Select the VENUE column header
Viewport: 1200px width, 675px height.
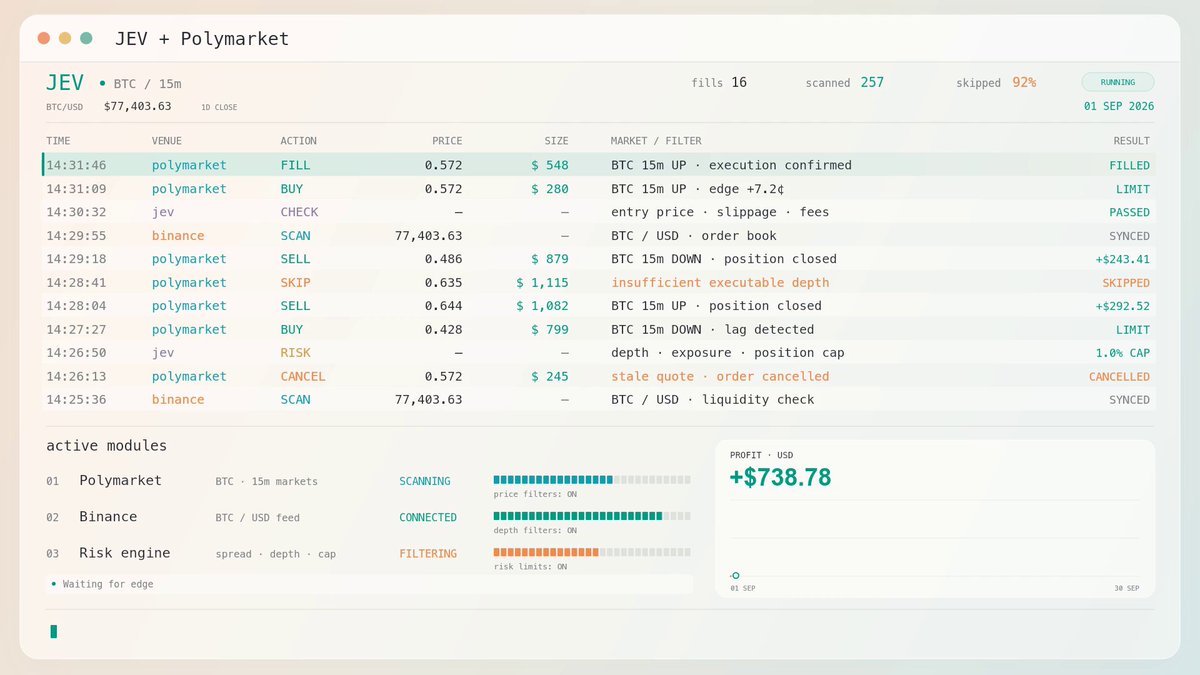(x=167, y=141)
